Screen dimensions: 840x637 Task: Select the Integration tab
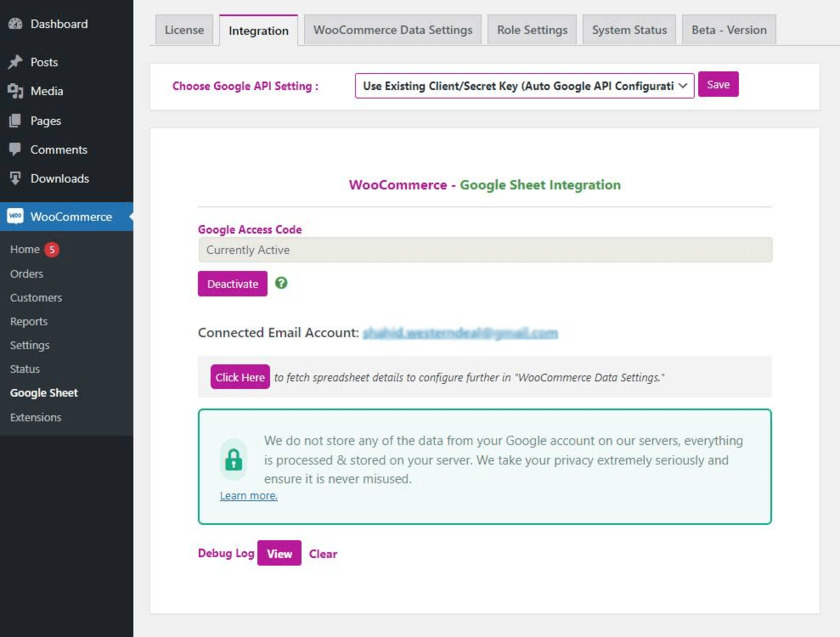click(x=258, y=31)
